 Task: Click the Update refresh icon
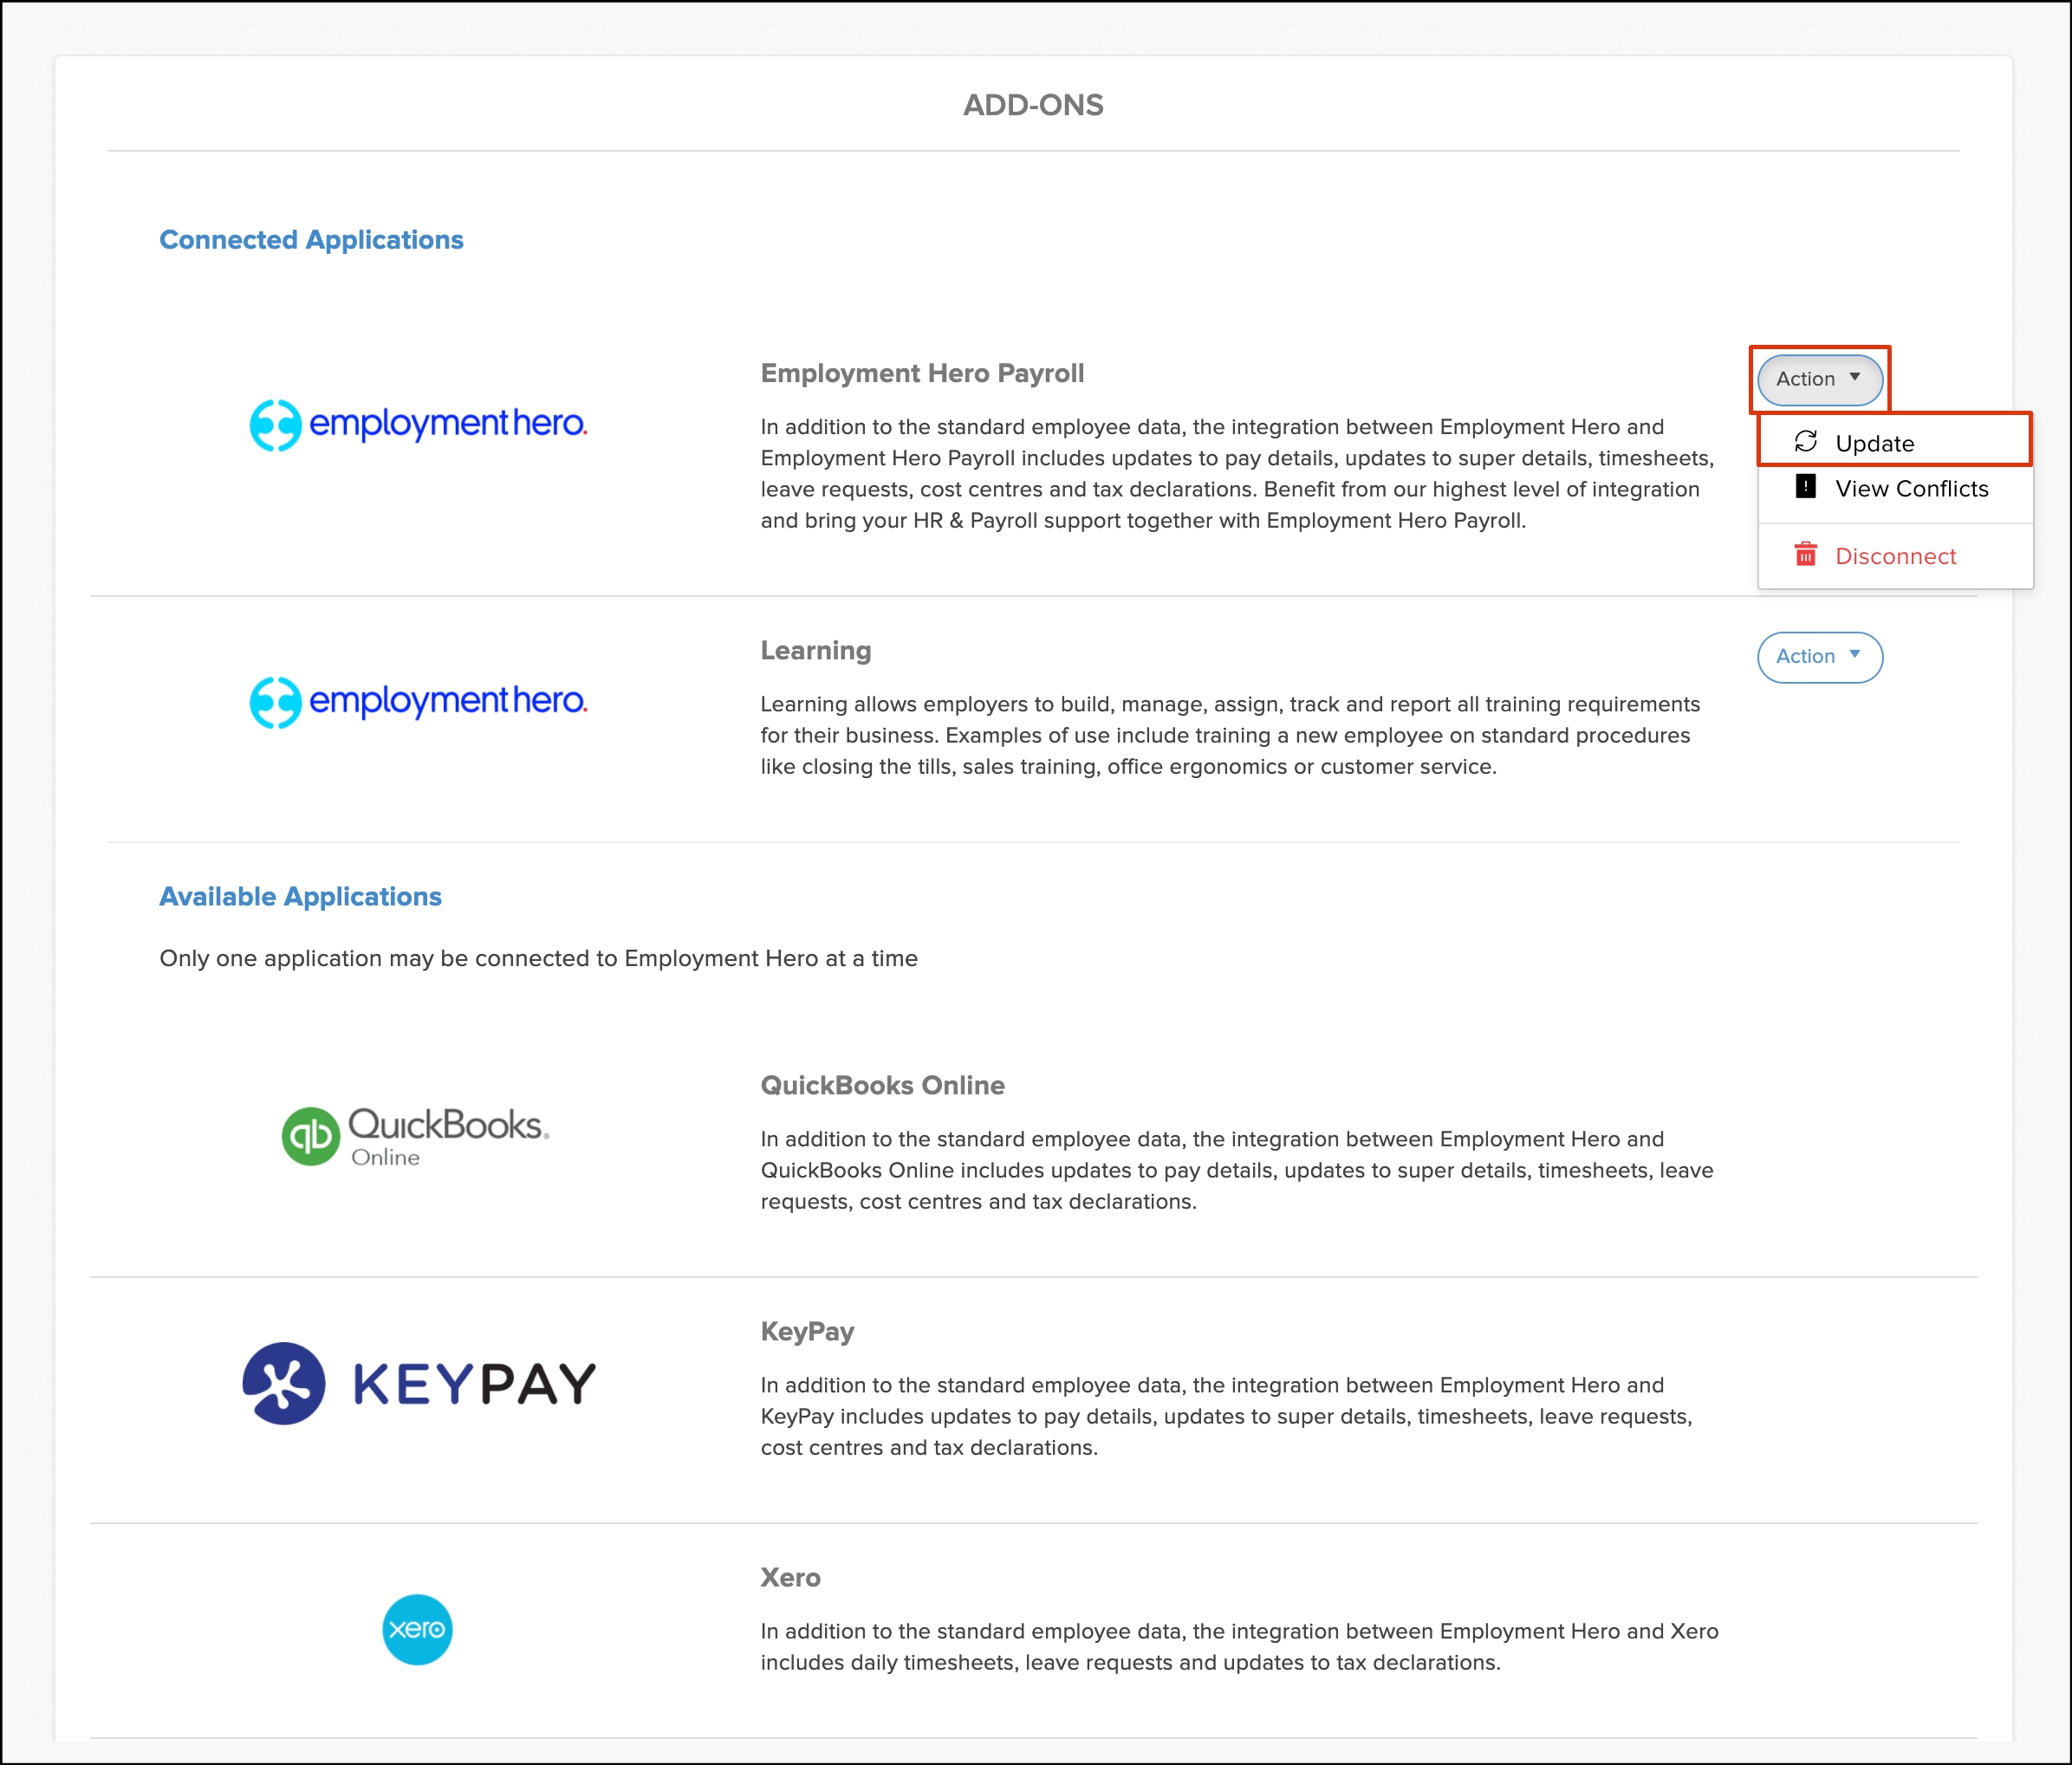click(x=1805, y=441)
